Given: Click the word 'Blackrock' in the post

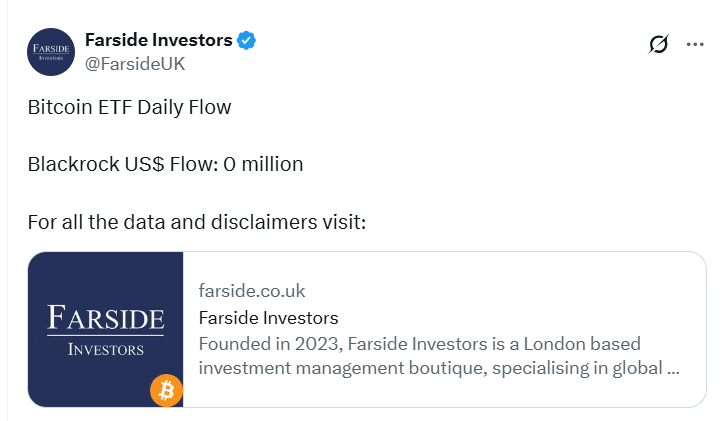Looking at the screenshot, I should click(70, 163).
